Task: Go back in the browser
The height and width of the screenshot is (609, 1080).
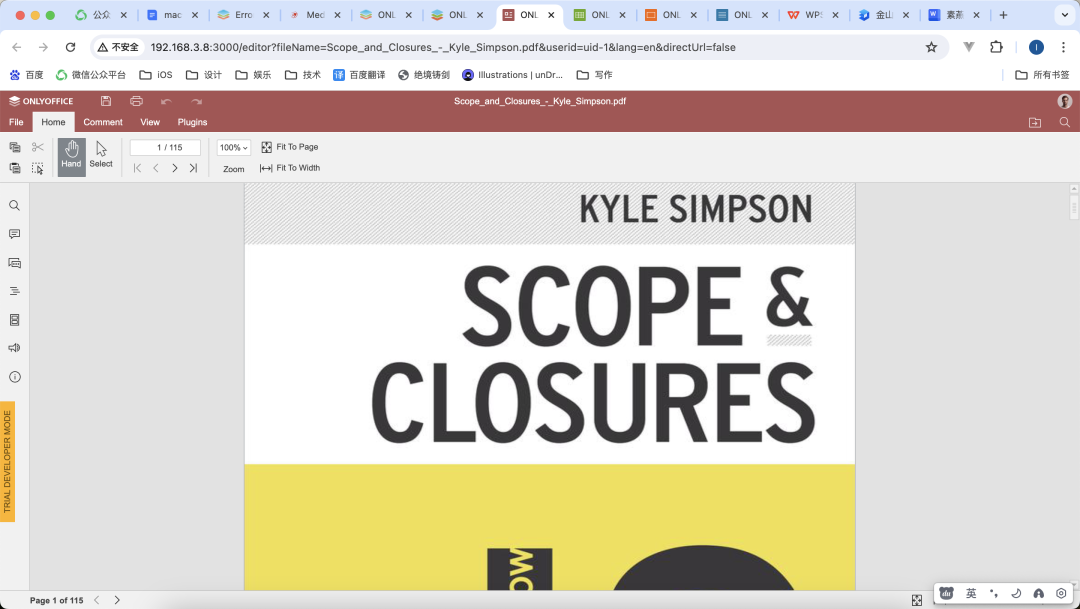Action: [17, 47]
